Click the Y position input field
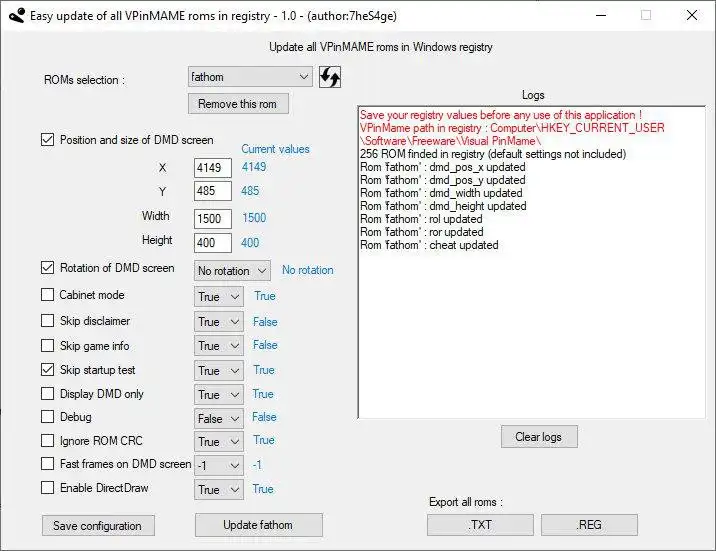Screen dimensions: 716x551 point(213,191)
